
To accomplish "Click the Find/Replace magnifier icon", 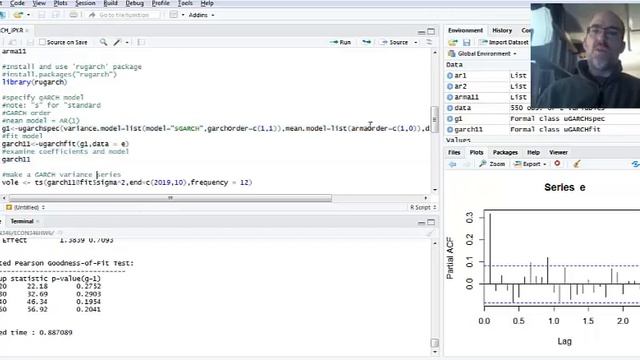I will (x=103, y=42).
